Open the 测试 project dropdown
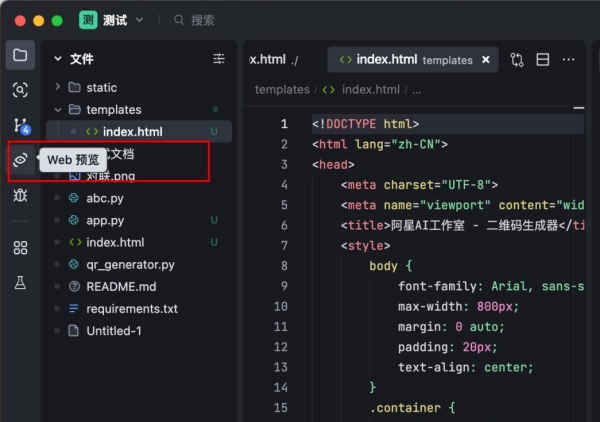Image resolution: width=600 pixels, height=422 pixels. (111, 19)
